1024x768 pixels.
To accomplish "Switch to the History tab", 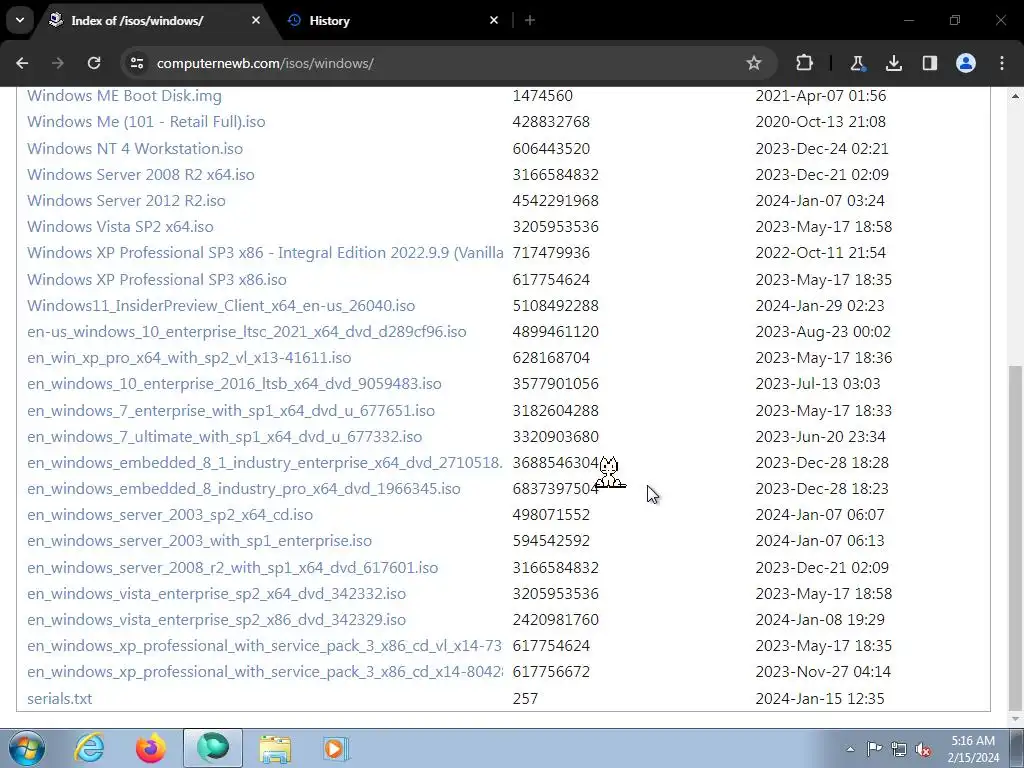I will point(329,21).
